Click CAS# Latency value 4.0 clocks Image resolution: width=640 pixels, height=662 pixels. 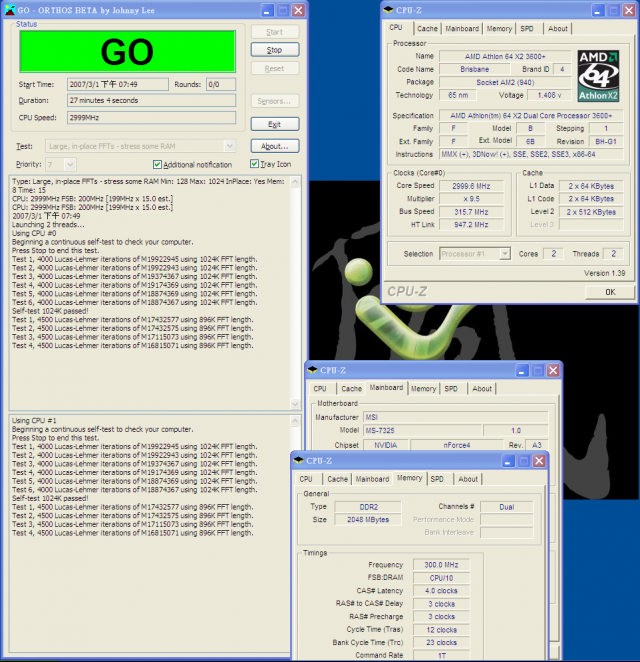tap(441, 591)
